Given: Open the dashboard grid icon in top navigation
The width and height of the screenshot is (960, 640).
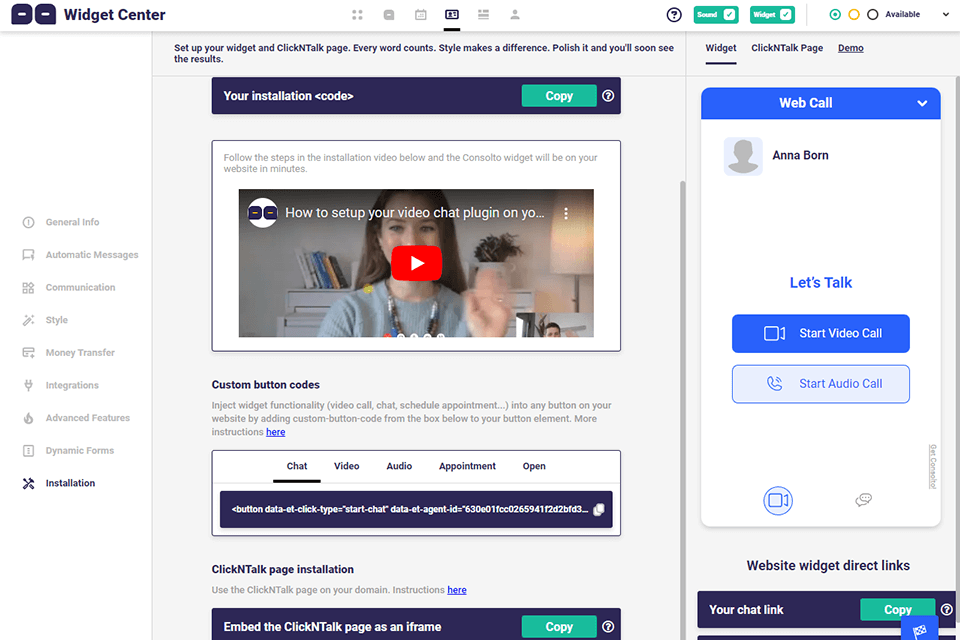Looking at the screenshot, I should pyautogui.click(x=358, y=15).
